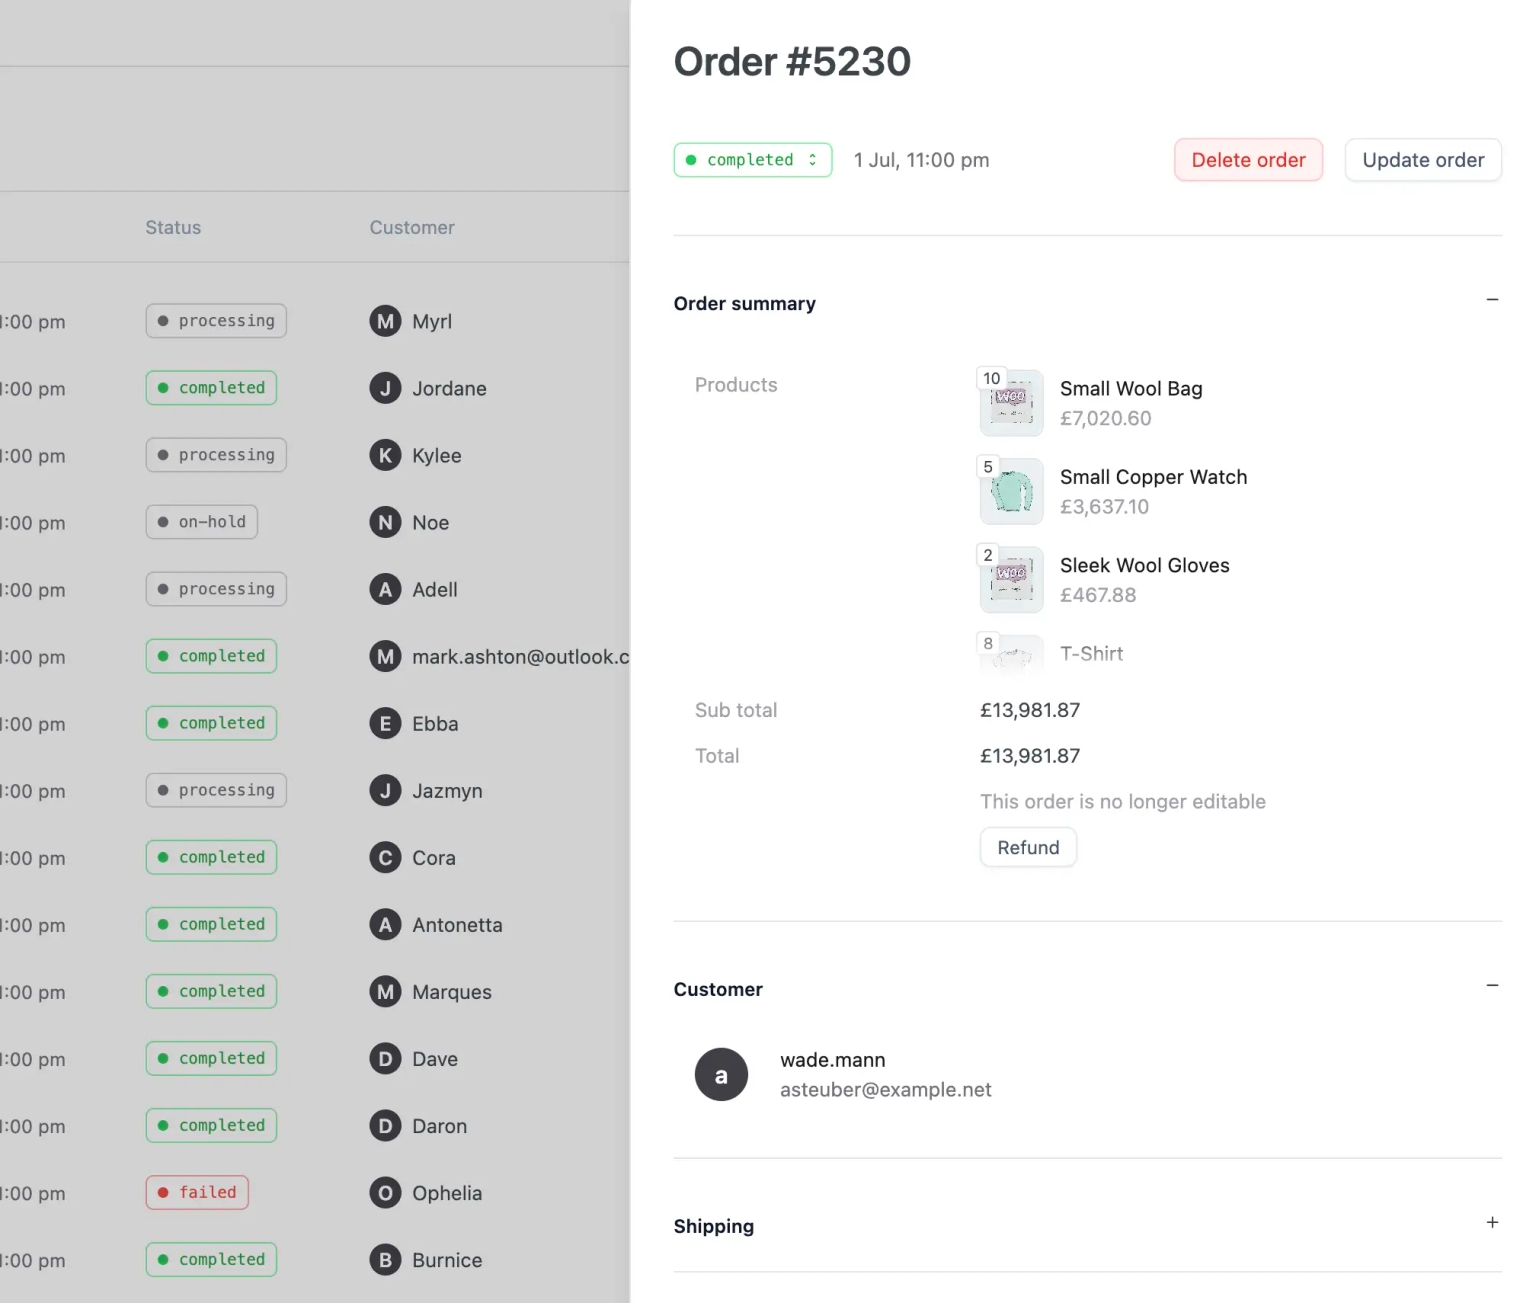Click the Small Wool Bag product name
Screen dimensions: 1536x1303
[1131, 389]
